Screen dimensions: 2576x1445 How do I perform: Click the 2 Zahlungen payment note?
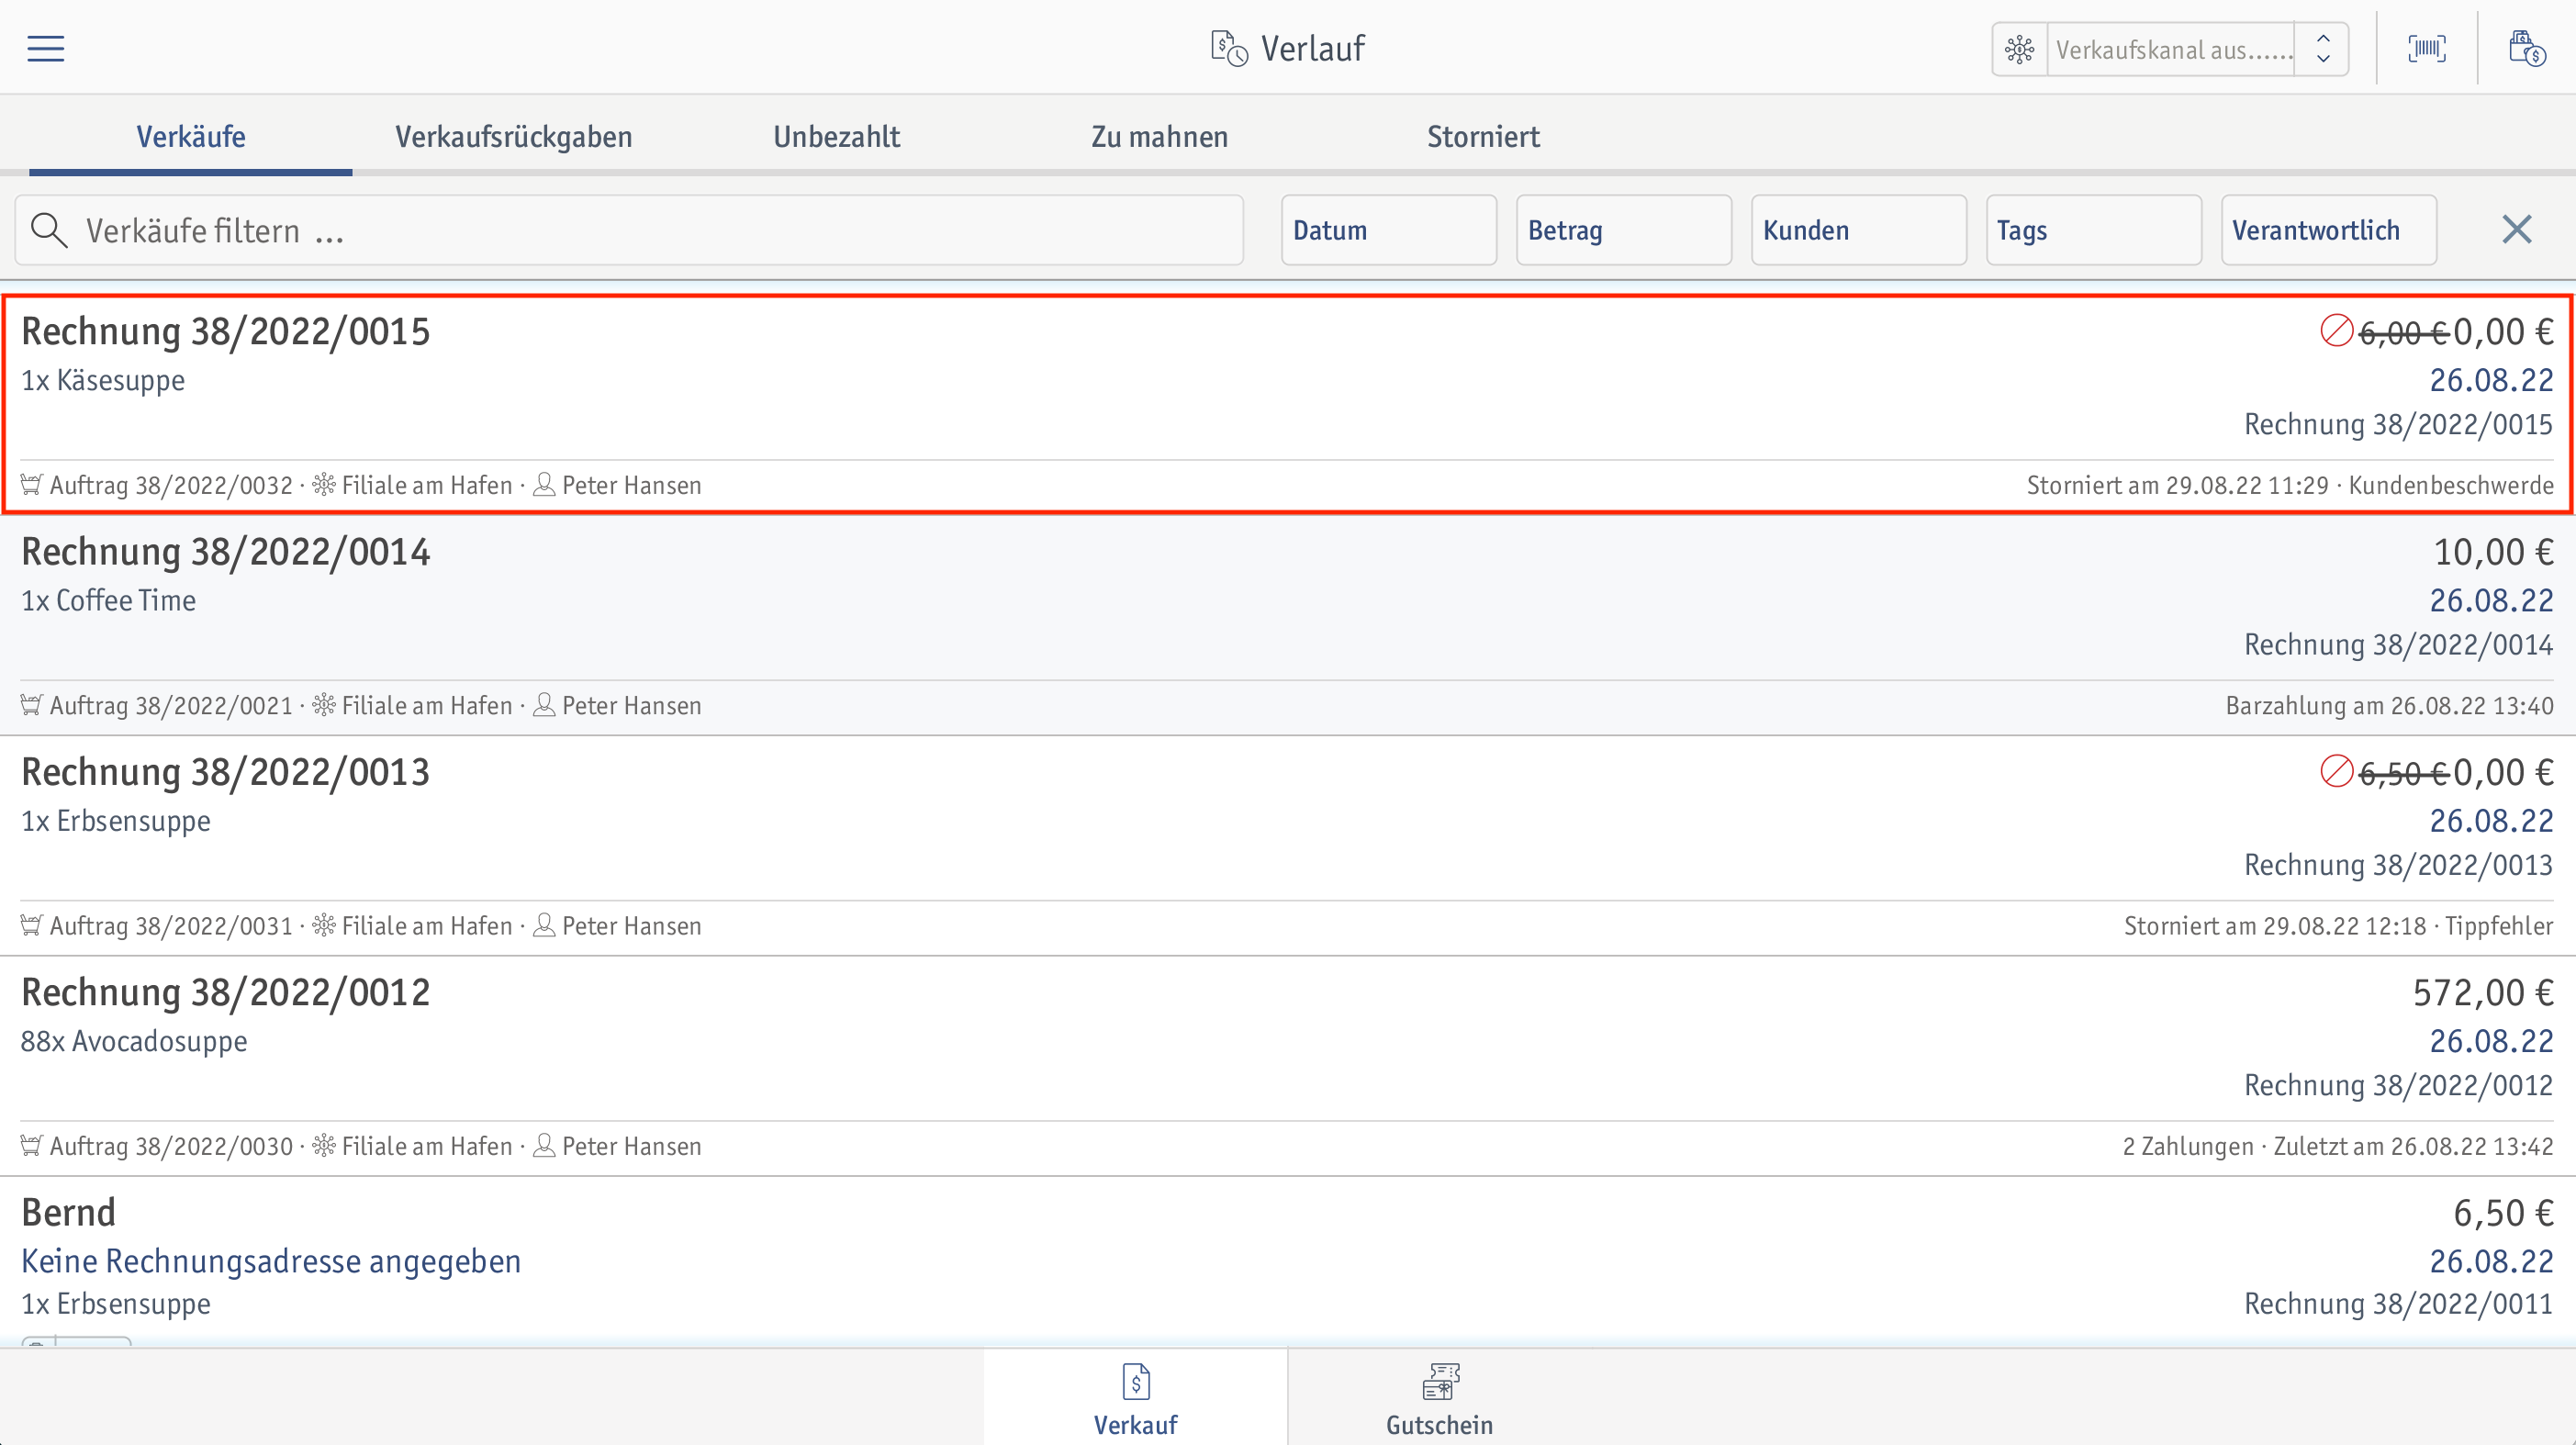click(x=2338, y=1146)
